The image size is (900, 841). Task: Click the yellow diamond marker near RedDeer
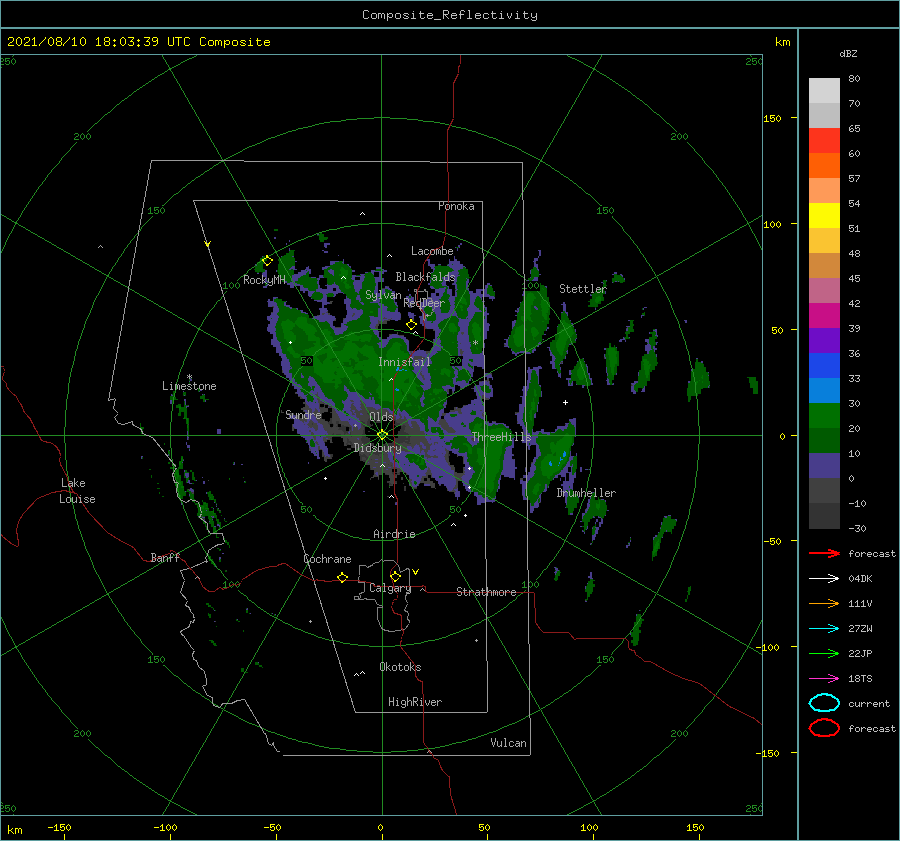click(x=411, y=325)
